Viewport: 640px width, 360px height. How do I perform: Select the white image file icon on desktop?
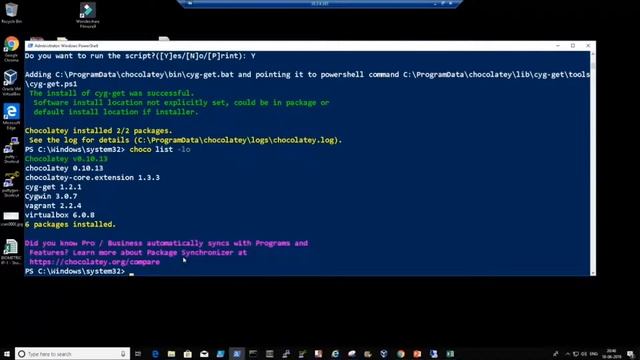click(11, 219)
